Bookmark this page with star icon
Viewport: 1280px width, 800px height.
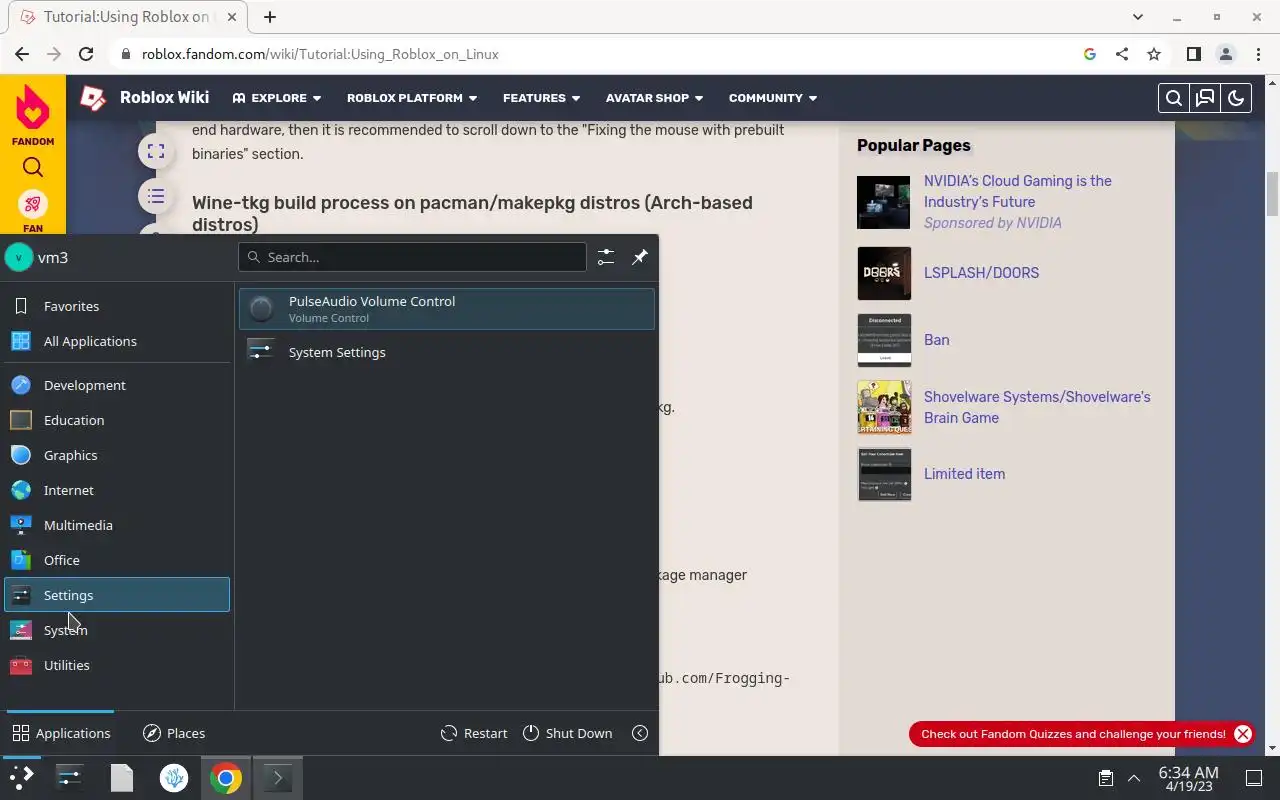click(1154, 54)
